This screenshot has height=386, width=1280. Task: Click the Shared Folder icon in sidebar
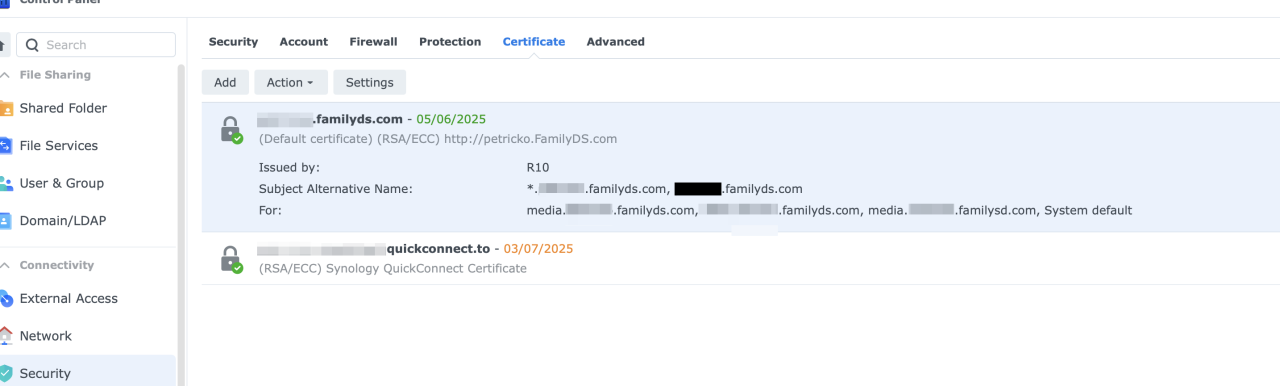tap(5, 108)
